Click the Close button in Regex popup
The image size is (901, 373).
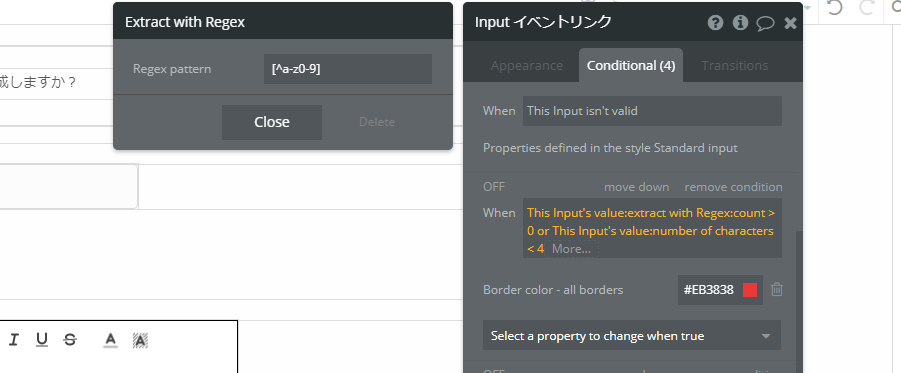tap(272, 122)
